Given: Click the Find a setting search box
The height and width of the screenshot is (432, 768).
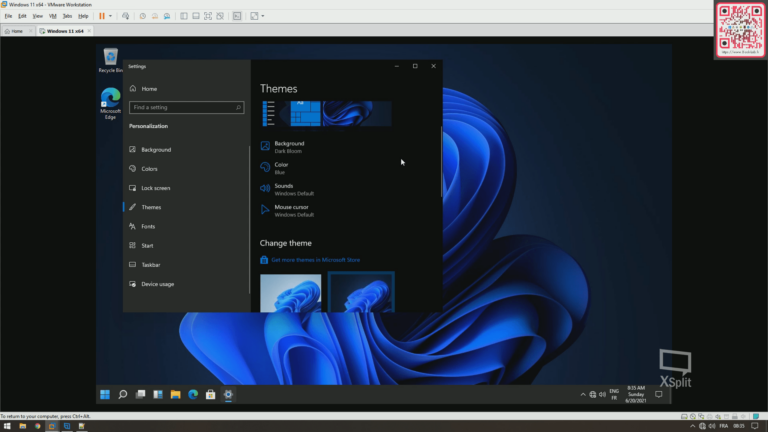Looking at the screenshot, I should pyautogui.click(x=186, y=107).
